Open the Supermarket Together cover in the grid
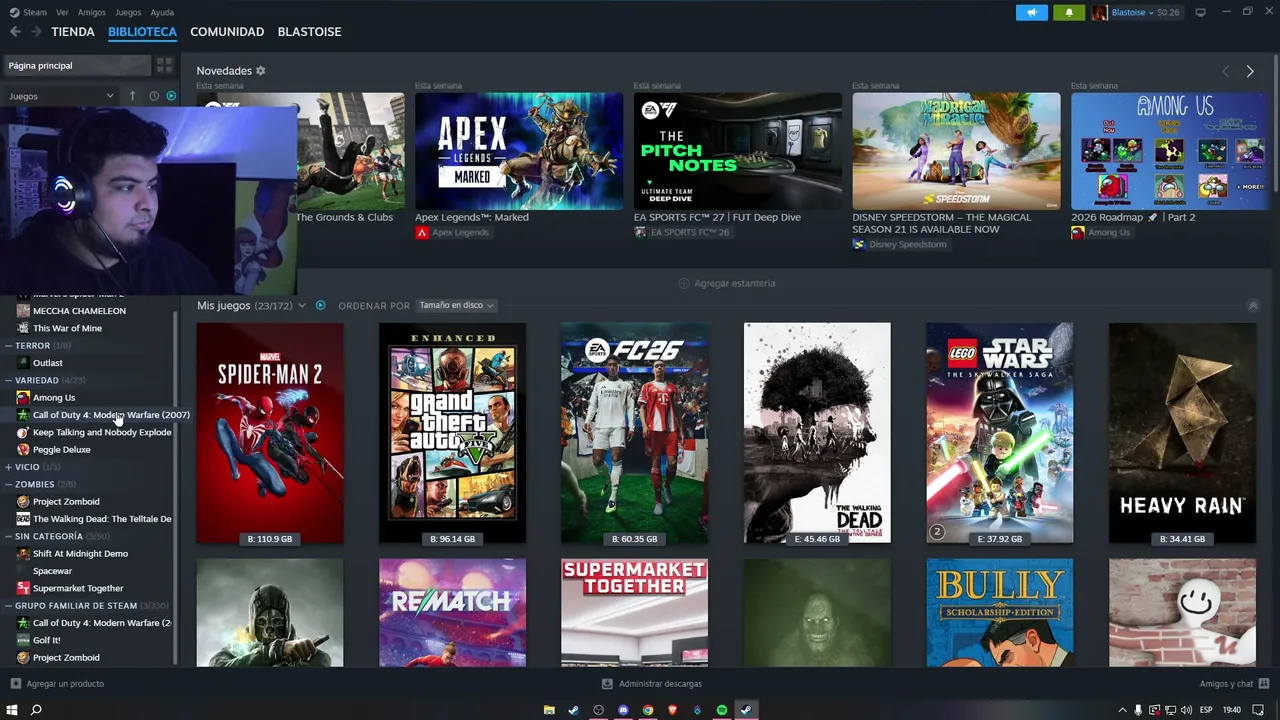The width and height of the screenshot is (1280, 720). pos(635,613)
